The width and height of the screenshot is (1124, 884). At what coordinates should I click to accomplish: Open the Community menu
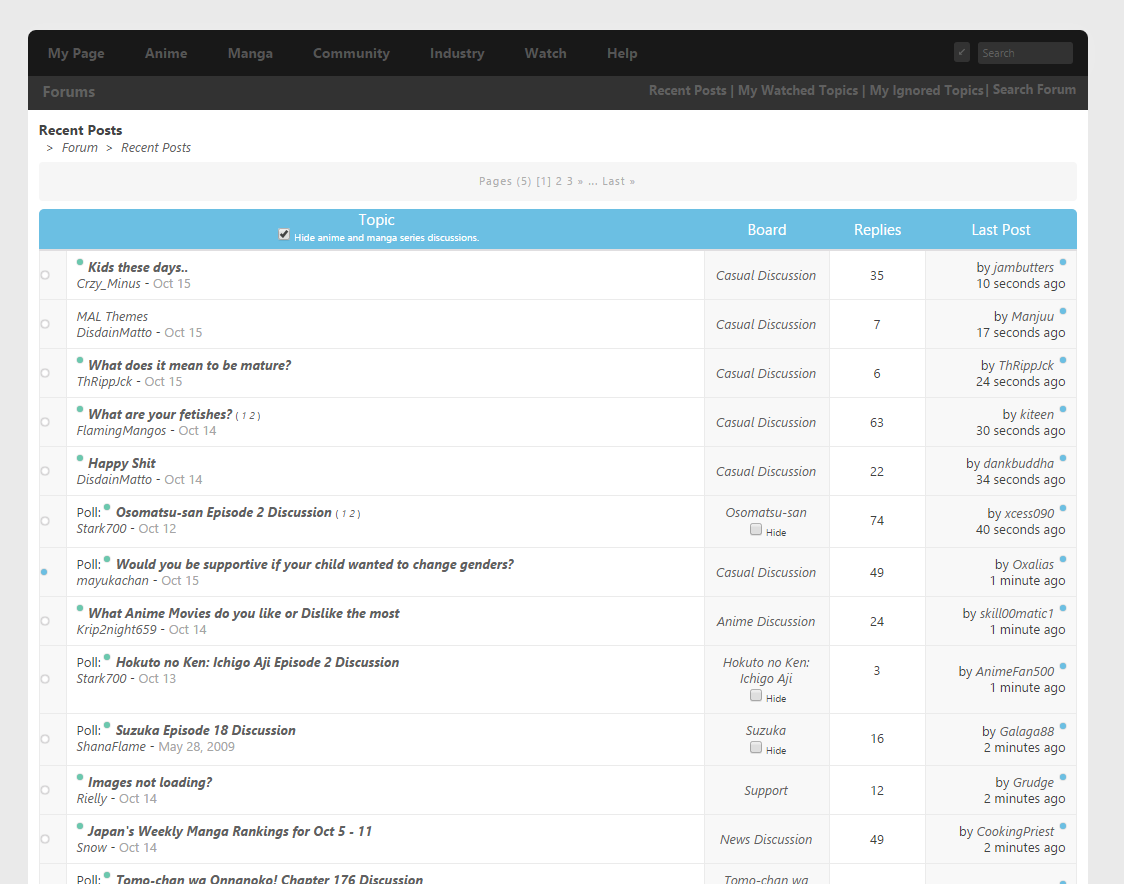click(x=351, y=53)
